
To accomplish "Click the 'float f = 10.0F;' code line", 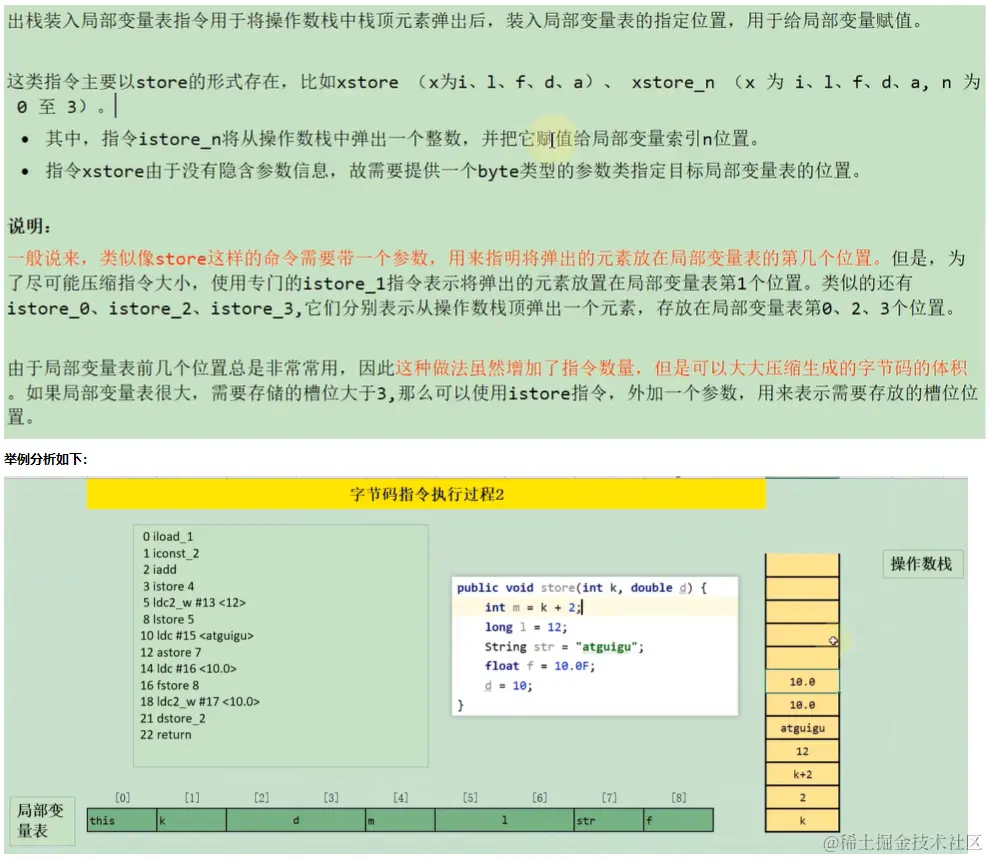I will pyautogui.click(x=539, y=666).
